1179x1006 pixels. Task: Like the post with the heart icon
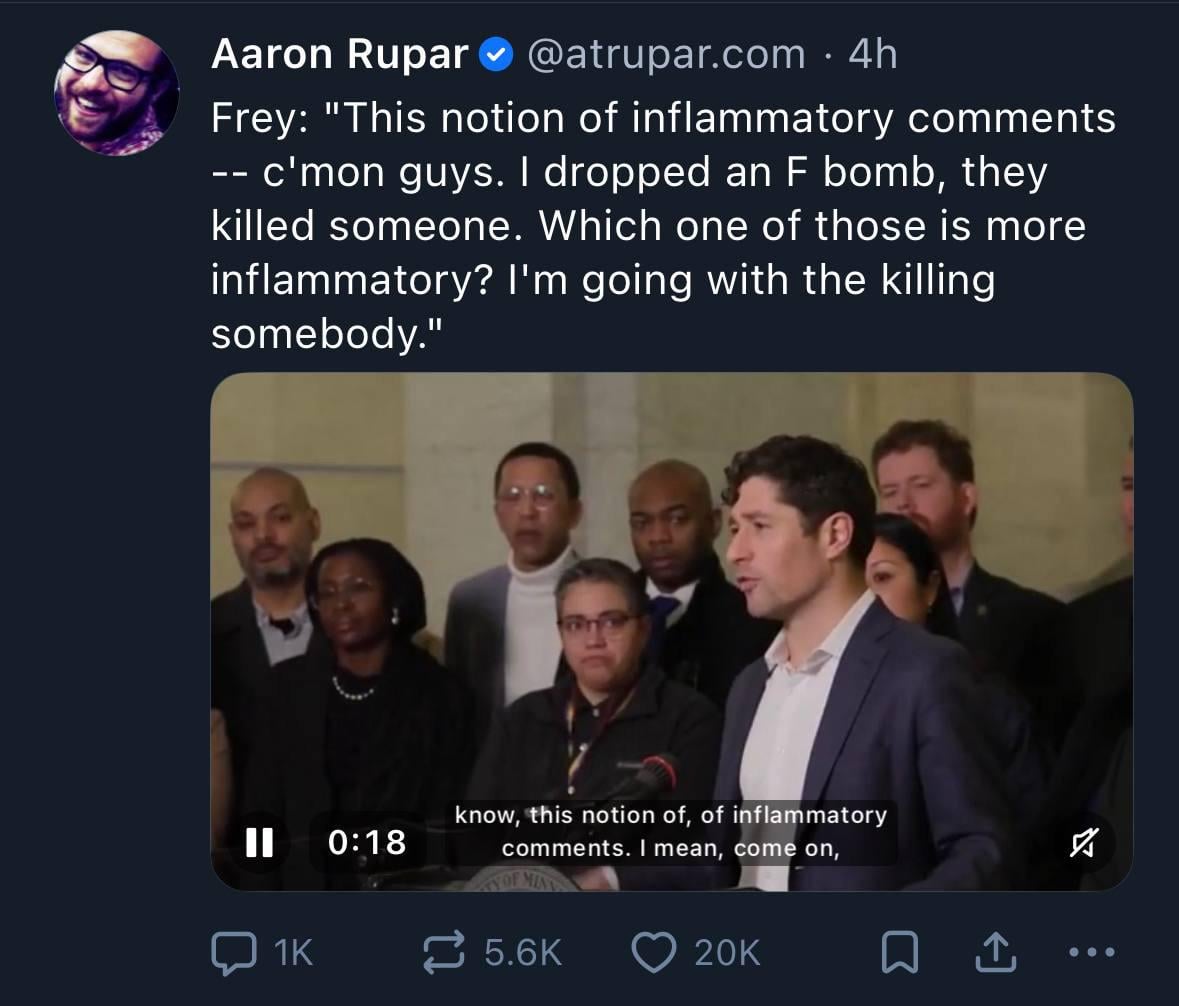coord(654,952)
